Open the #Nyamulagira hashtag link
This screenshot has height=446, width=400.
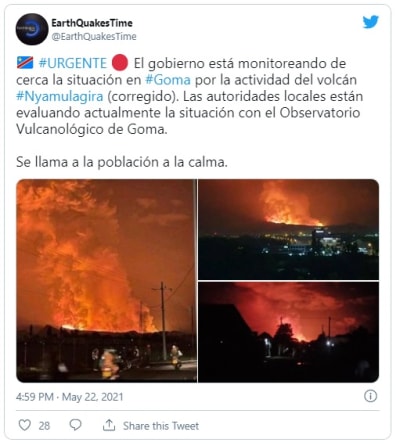pos(60,96)
